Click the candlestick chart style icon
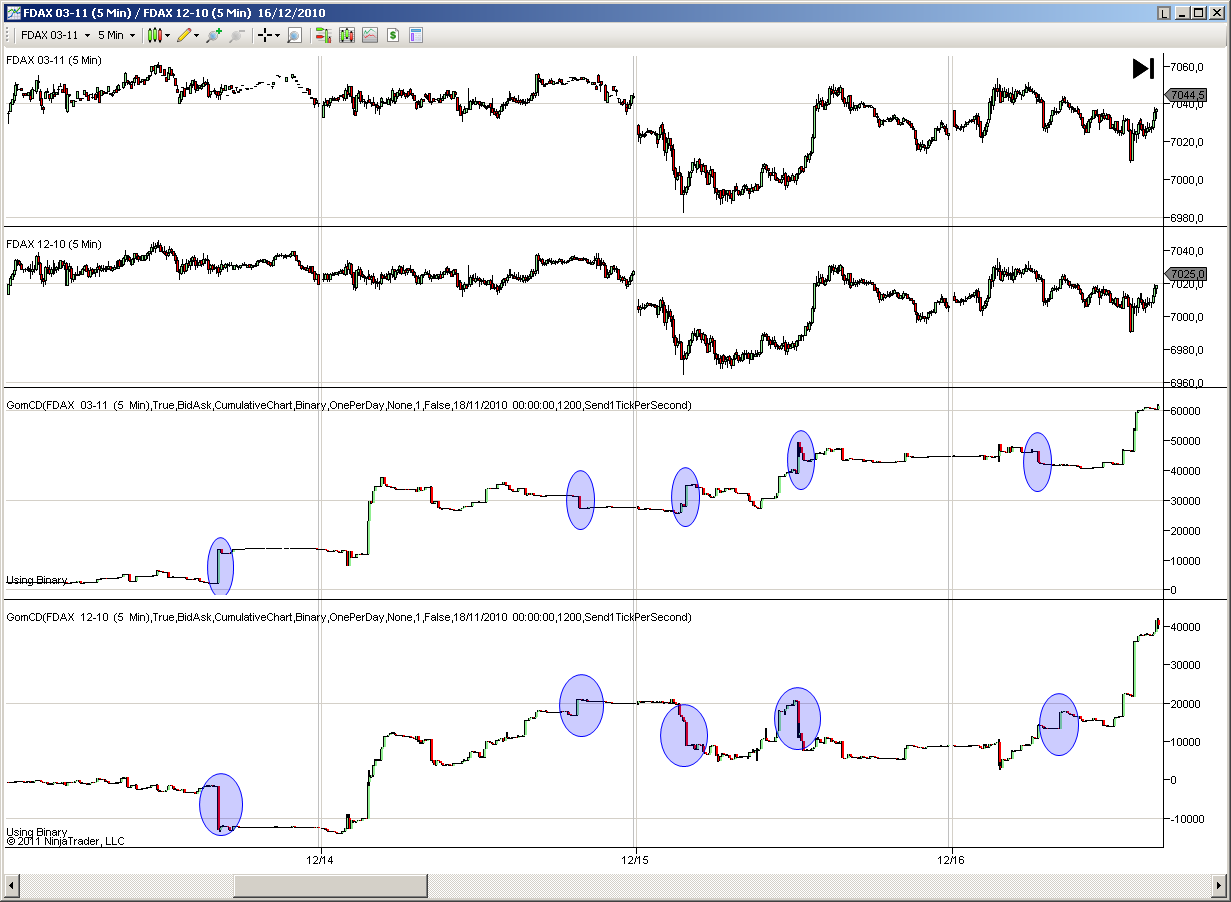The width and height of the screenshot is (1231, 902). pos(154,35)
